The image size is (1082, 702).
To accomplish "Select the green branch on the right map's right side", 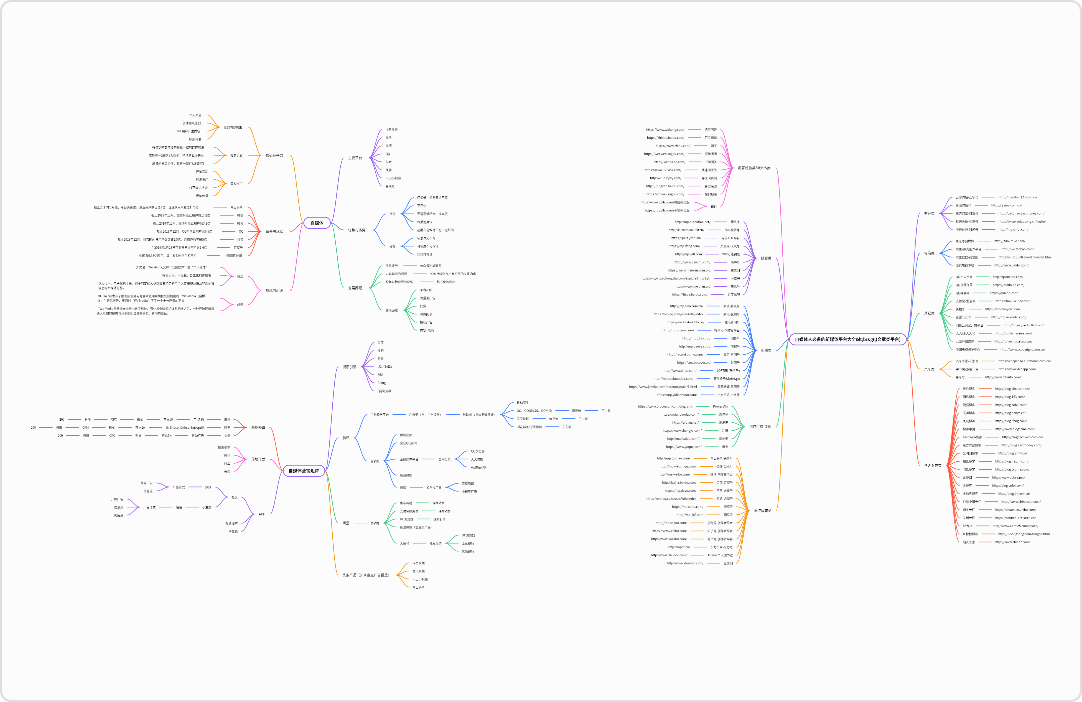I will tap(929, 313).
